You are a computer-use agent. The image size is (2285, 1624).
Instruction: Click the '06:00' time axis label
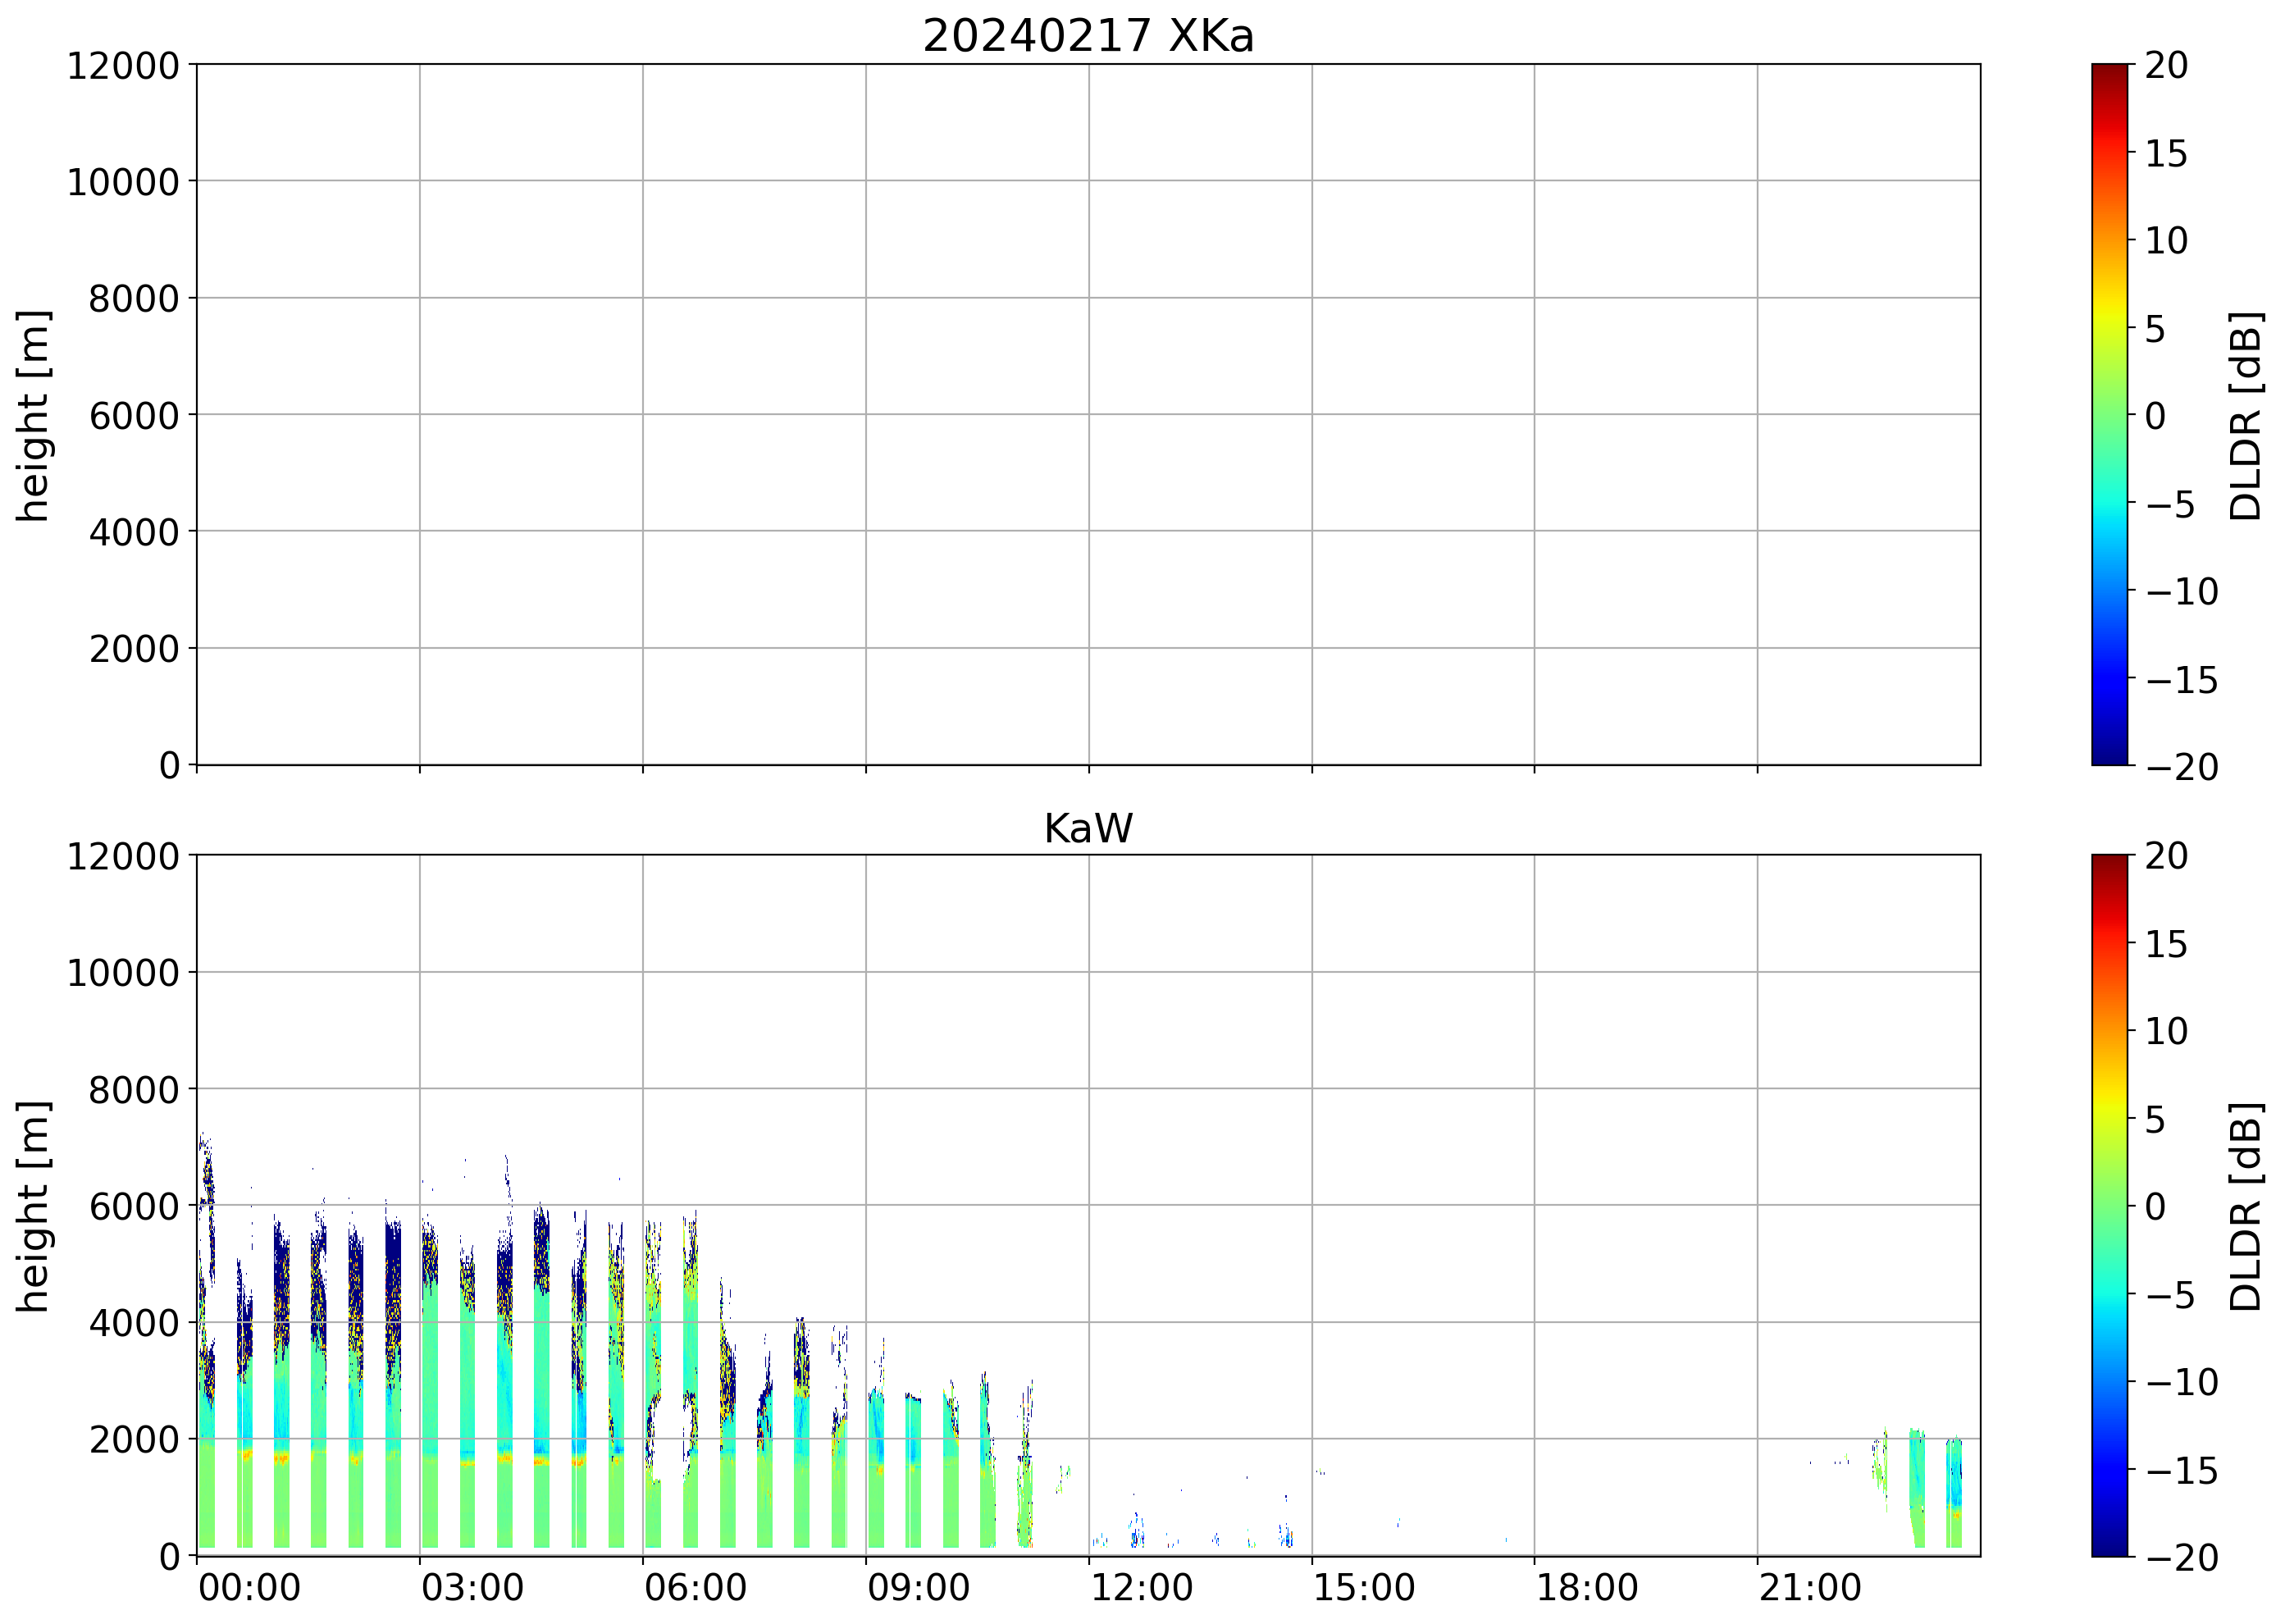pos(695,1588)
